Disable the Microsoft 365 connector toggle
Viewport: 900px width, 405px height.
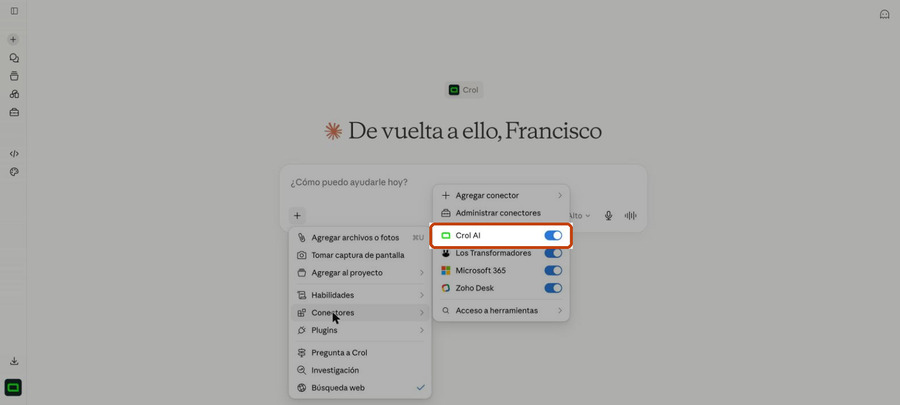tap(553, 270)
